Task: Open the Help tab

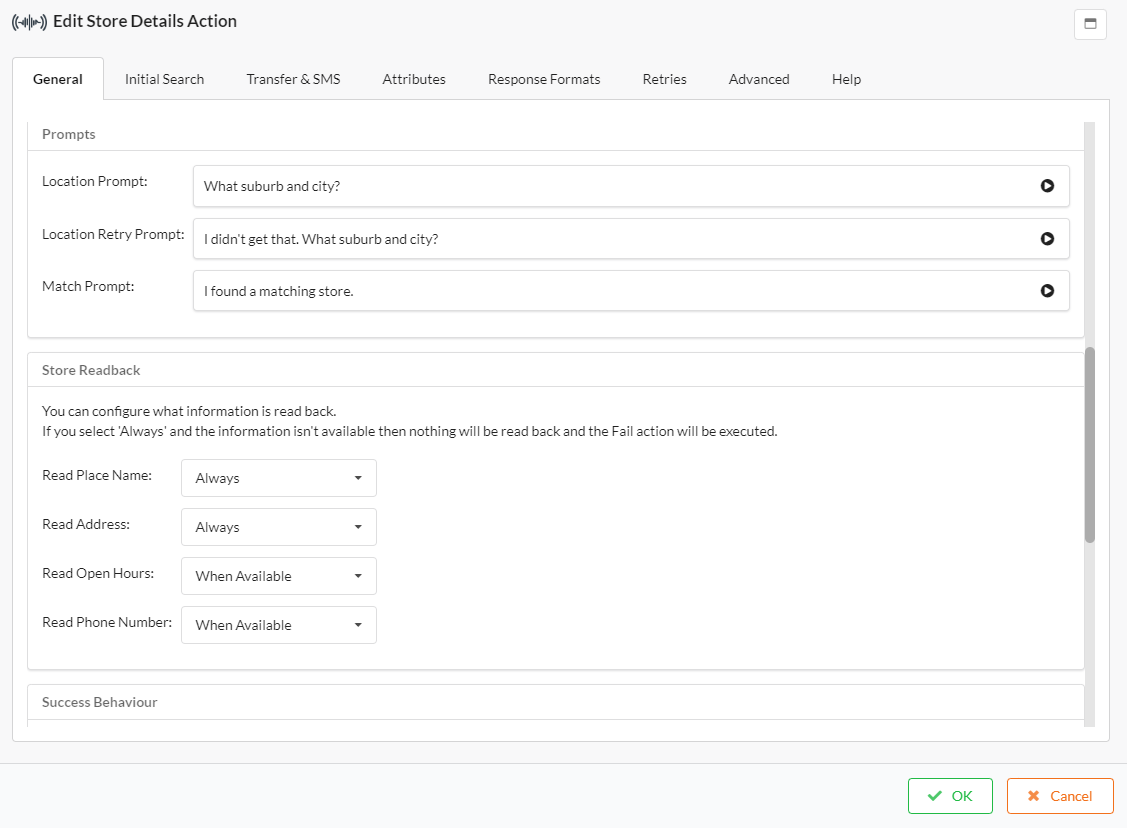Action: tap(846, 79)
